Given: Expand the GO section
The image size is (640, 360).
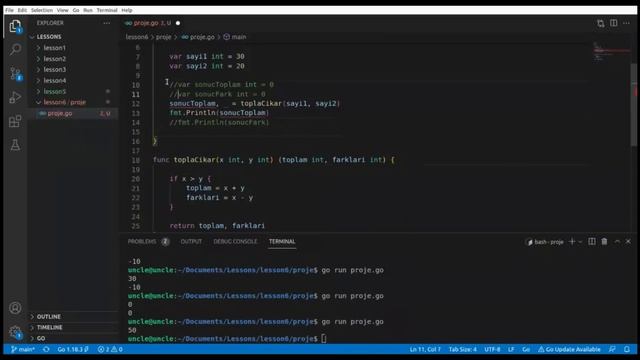Looking at the screenshot, I should [x=41, y=338].
